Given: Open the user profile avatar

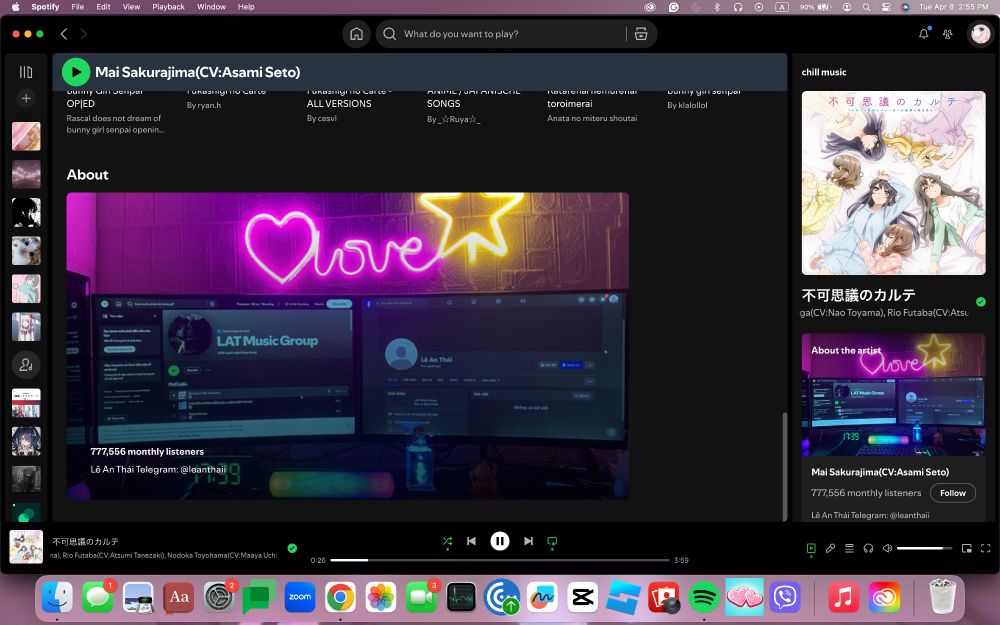Looking at the screenshot, I should [980, 34].
